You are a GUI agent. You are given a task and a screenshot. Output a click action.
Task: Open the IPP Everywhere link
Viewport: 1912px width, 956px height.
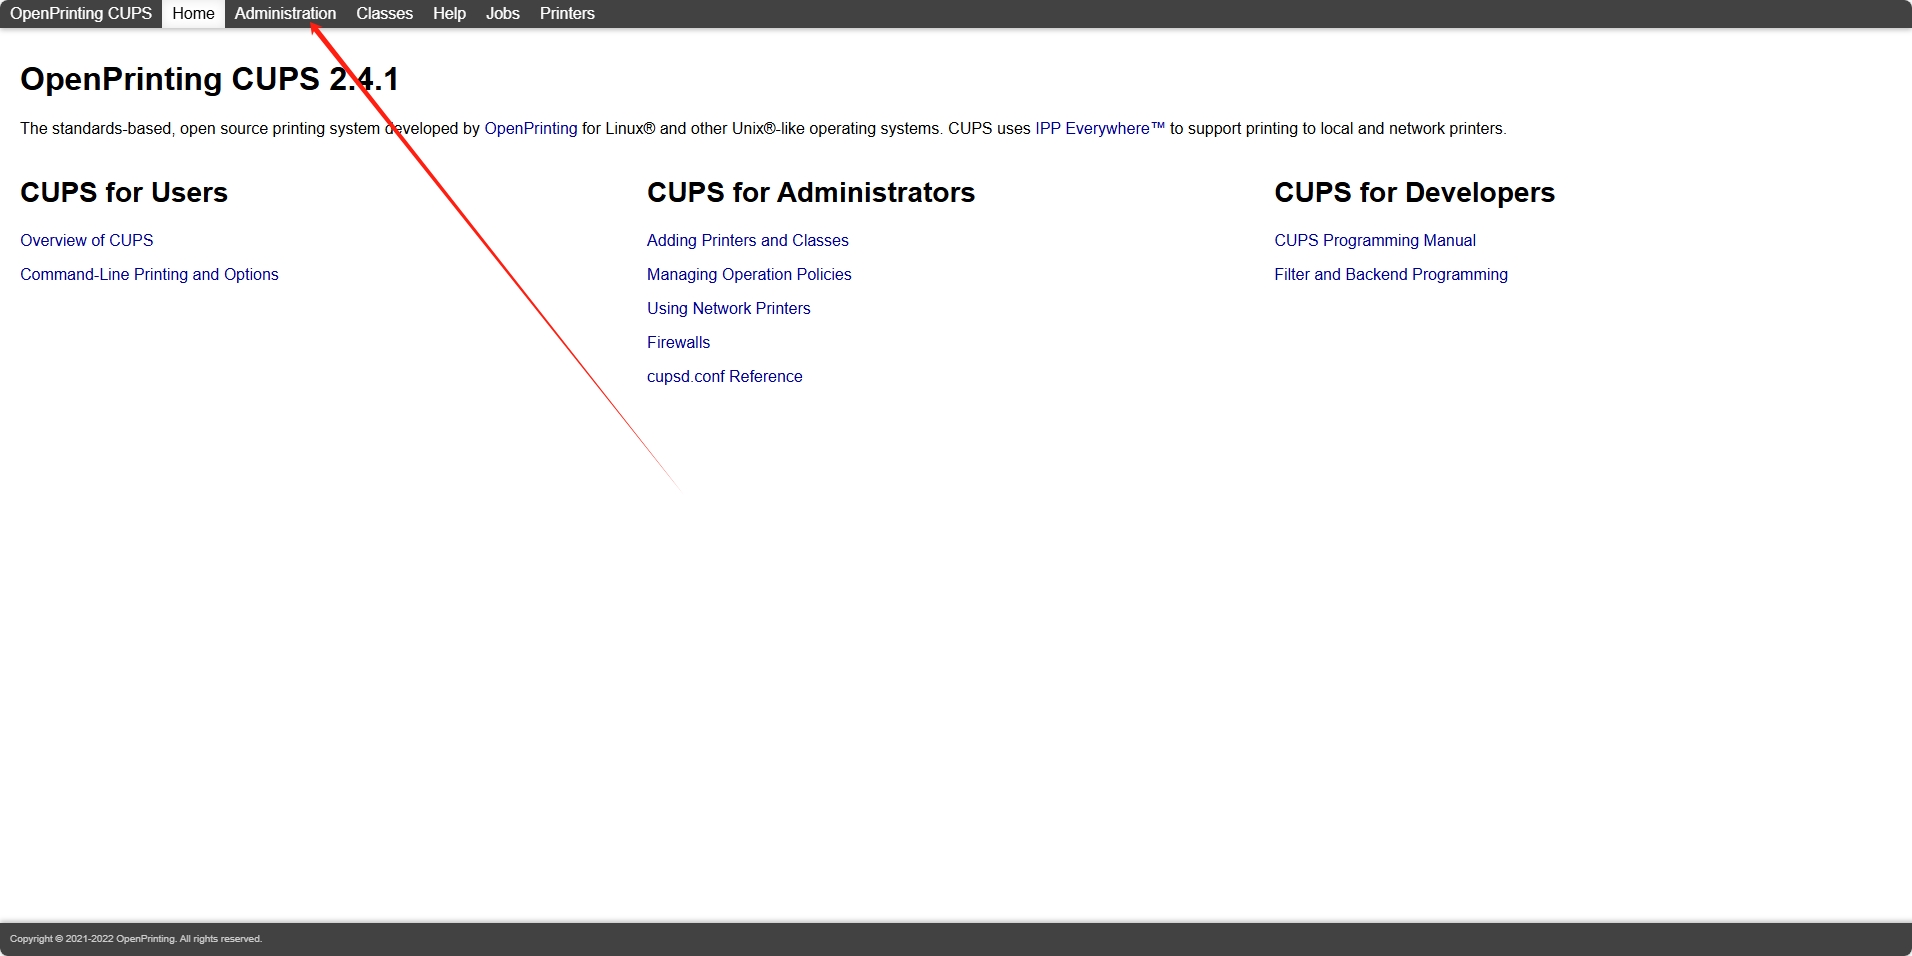coord(1100,128)
